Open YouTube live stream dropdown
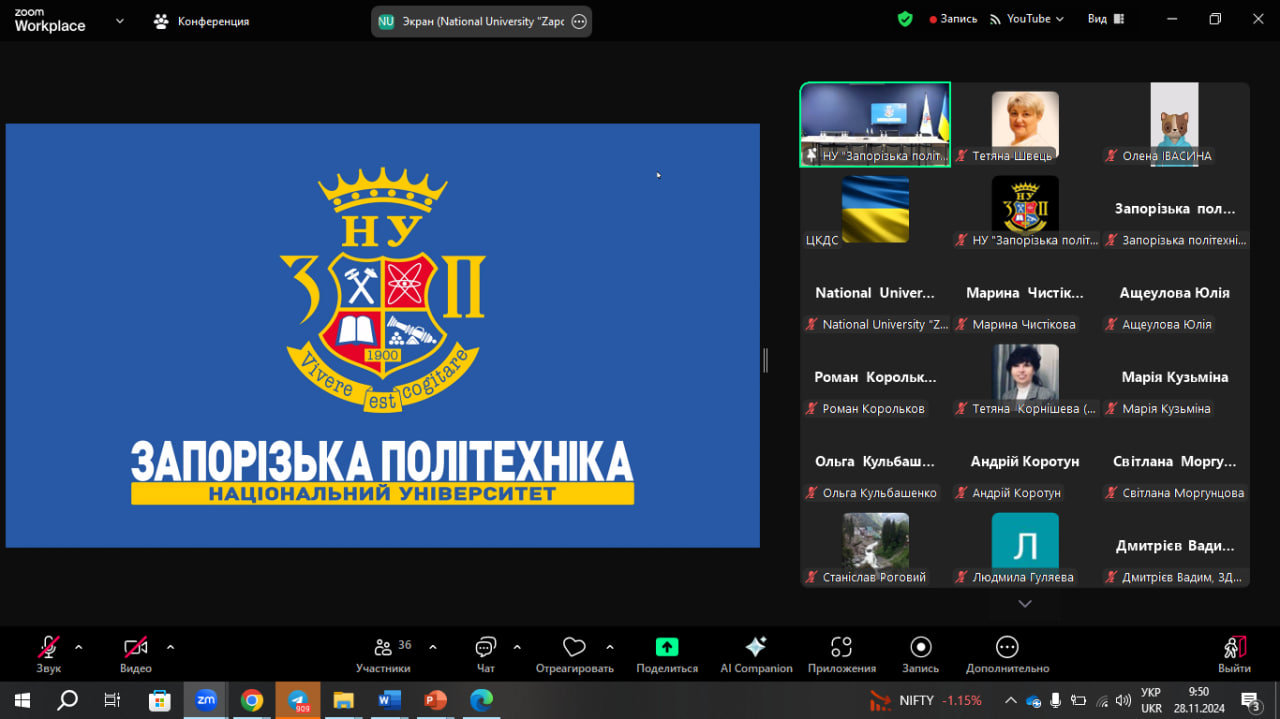 point(1027,19)
